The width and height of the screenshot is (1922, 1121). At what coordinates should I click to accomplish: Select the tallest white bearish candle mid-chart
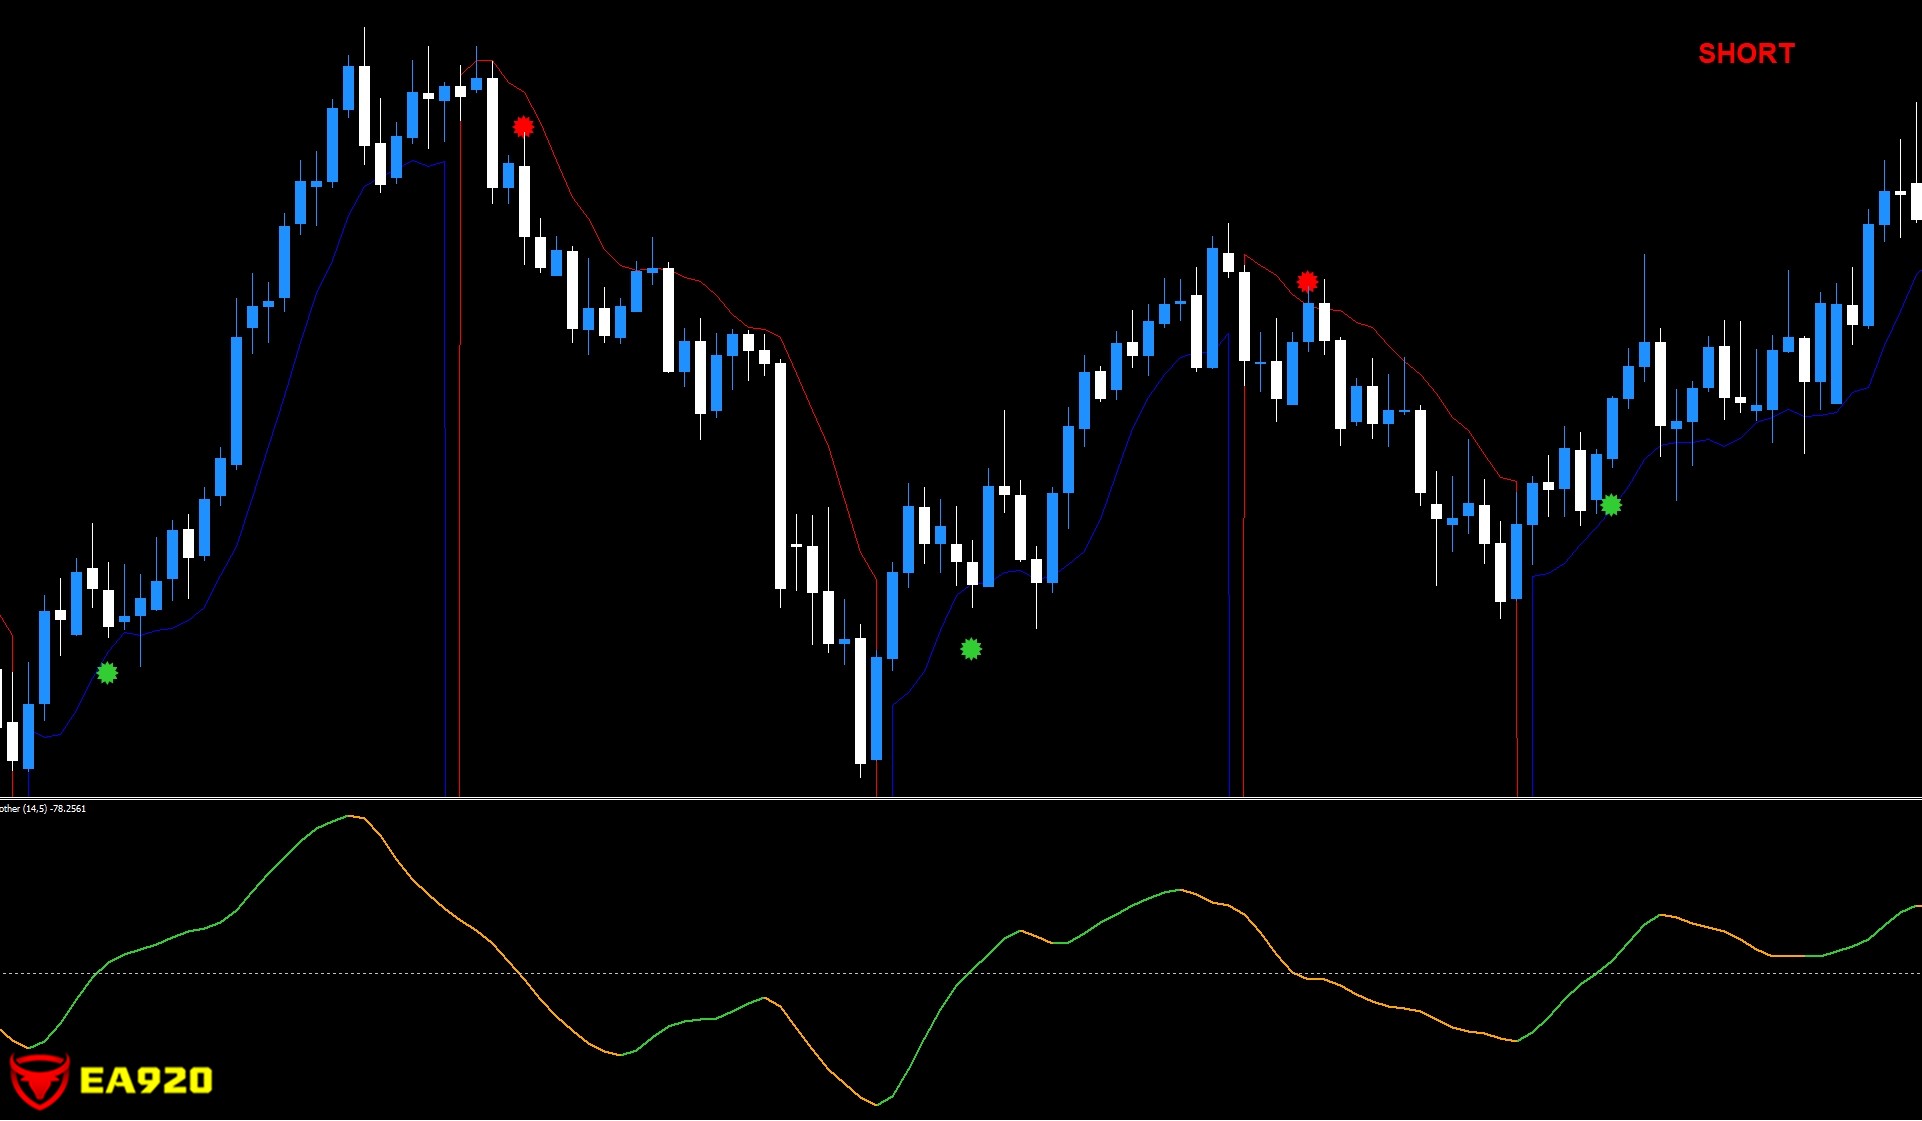pyautogui.click(x=780, y=475)
